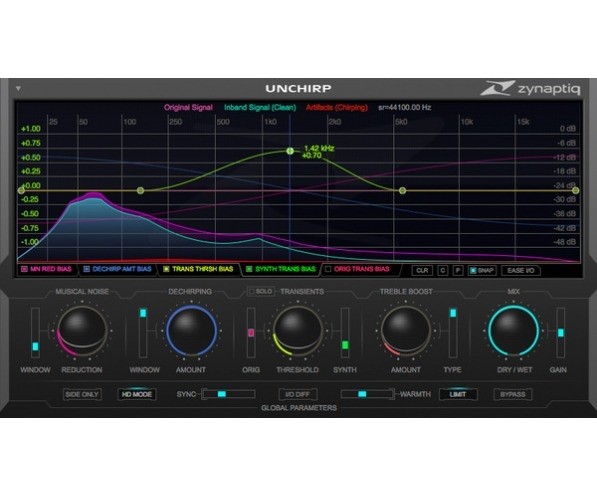The image size is (597, 497).
Task: Toggle the TRANS THRSH BIAS checkbox
Action: point(166,269)
